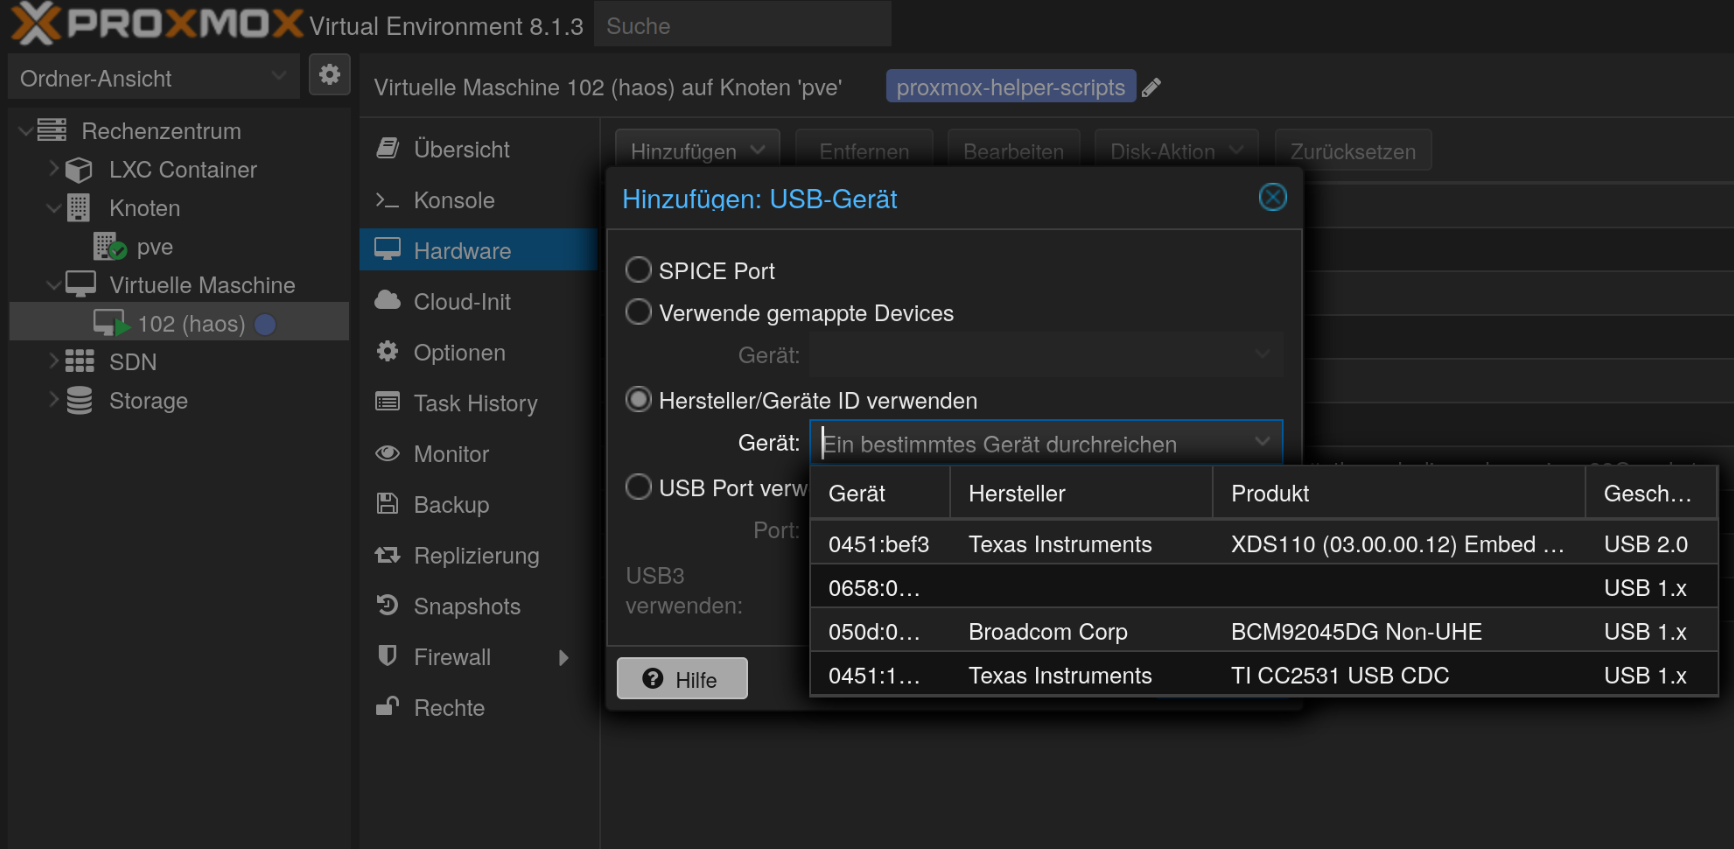Open the Backup section
Viewport: 1734px width, 849px height.
[478, 504]
